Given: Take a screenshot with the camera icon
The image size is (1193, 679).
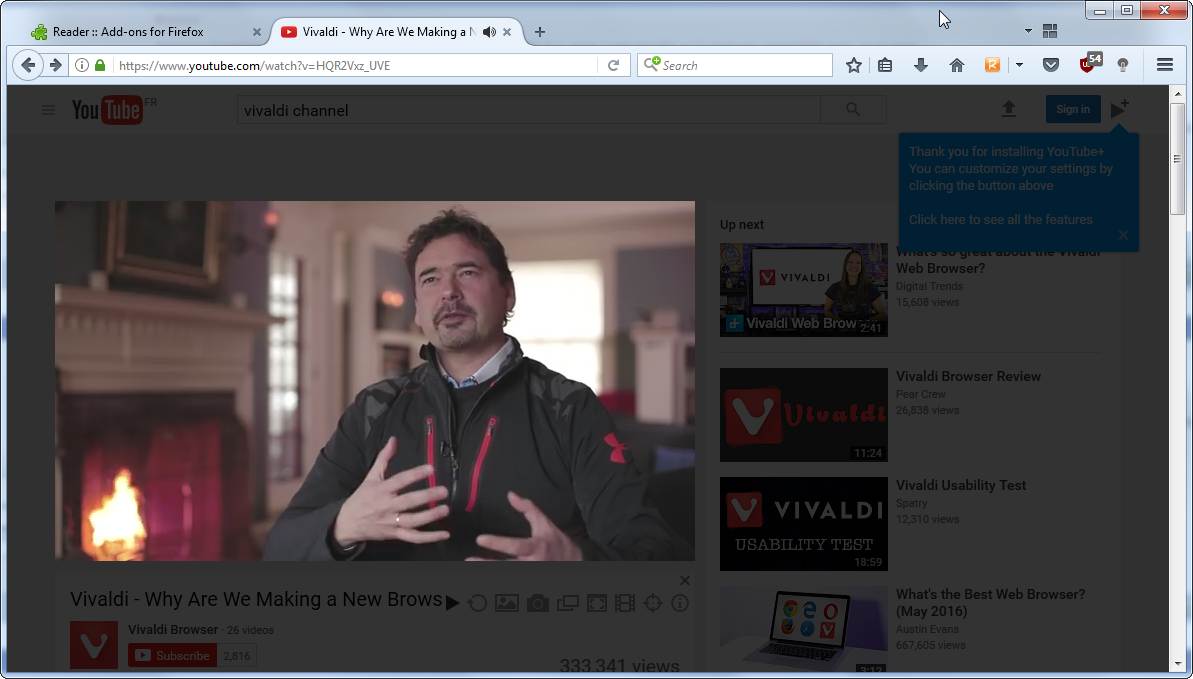Looking at the screenshot, I should point(538,604).
